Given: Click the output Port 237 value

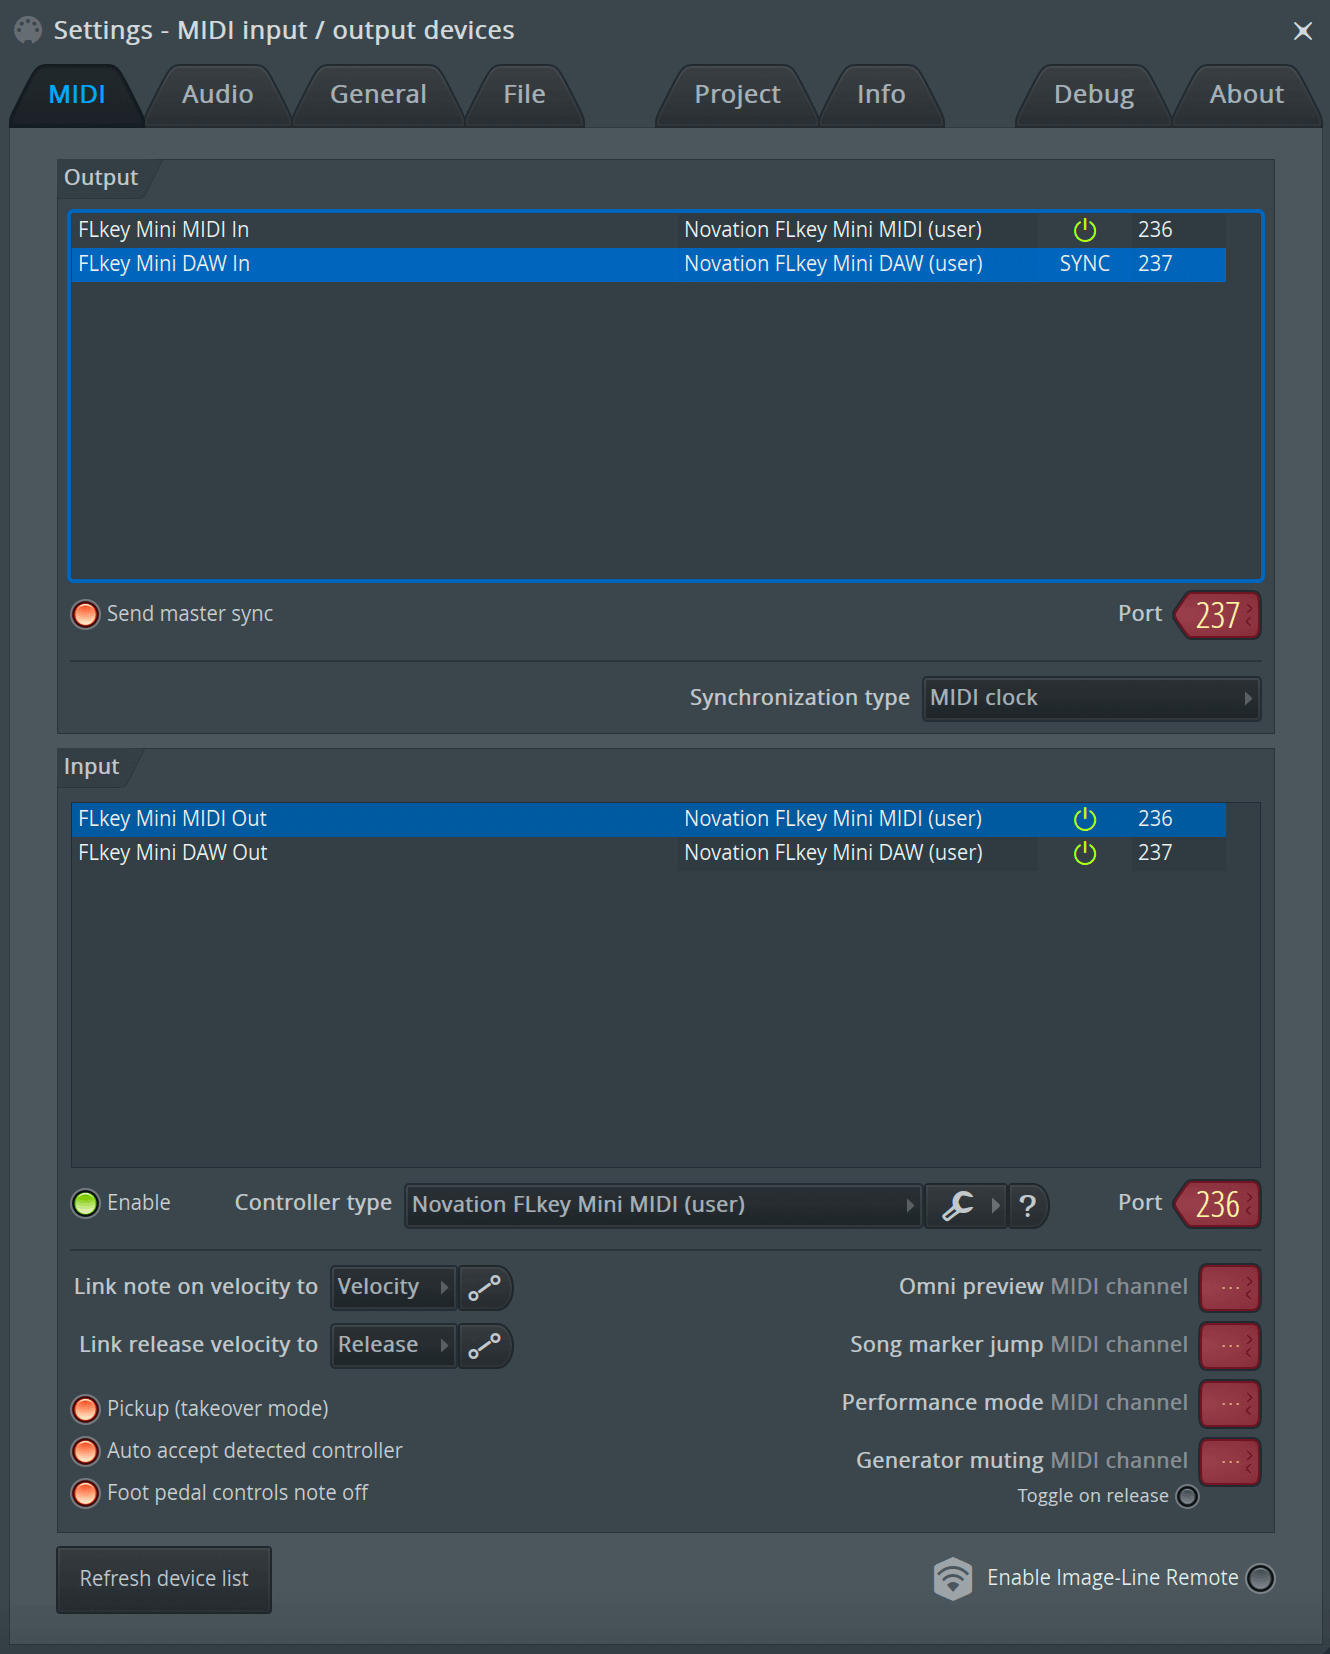Looking at the screenshot, I should pyautogui.click(x=1218, y=615).
